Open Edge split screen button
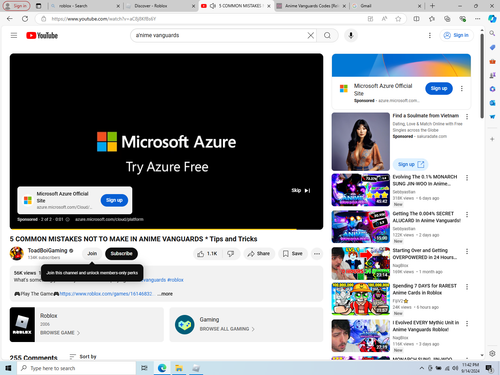Image resolution: width=500 pixels, height=375 pixels. click(416, 19)
